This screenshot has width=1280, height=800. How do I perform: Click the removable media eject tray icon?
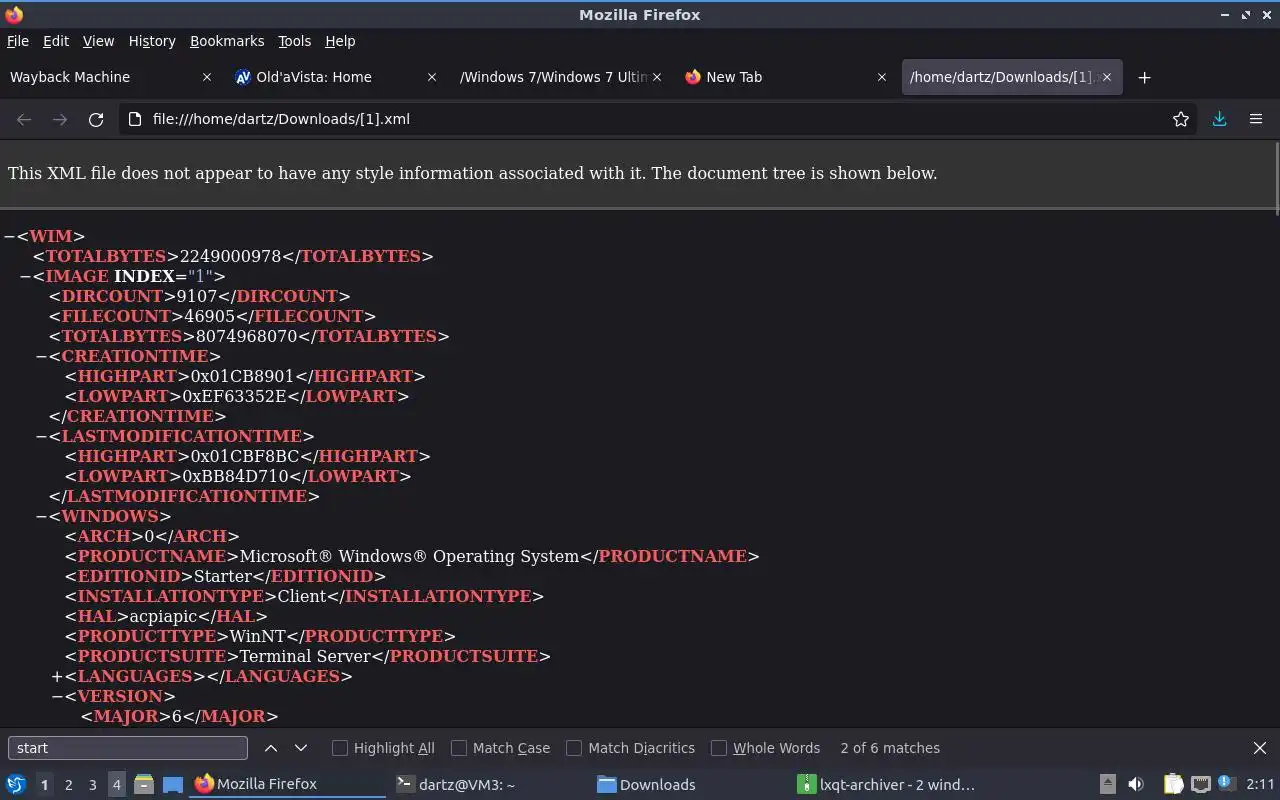1107,785
